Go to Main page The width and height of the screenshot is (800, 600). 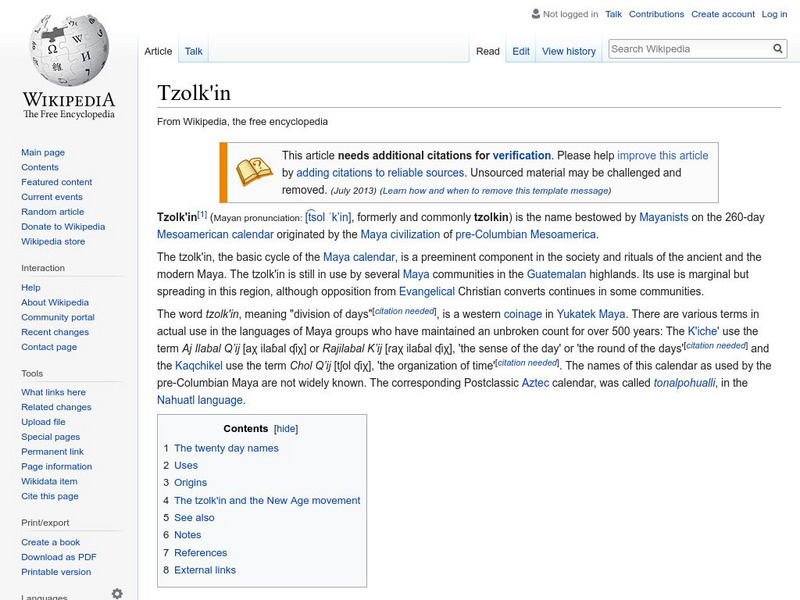coord(43,152)
